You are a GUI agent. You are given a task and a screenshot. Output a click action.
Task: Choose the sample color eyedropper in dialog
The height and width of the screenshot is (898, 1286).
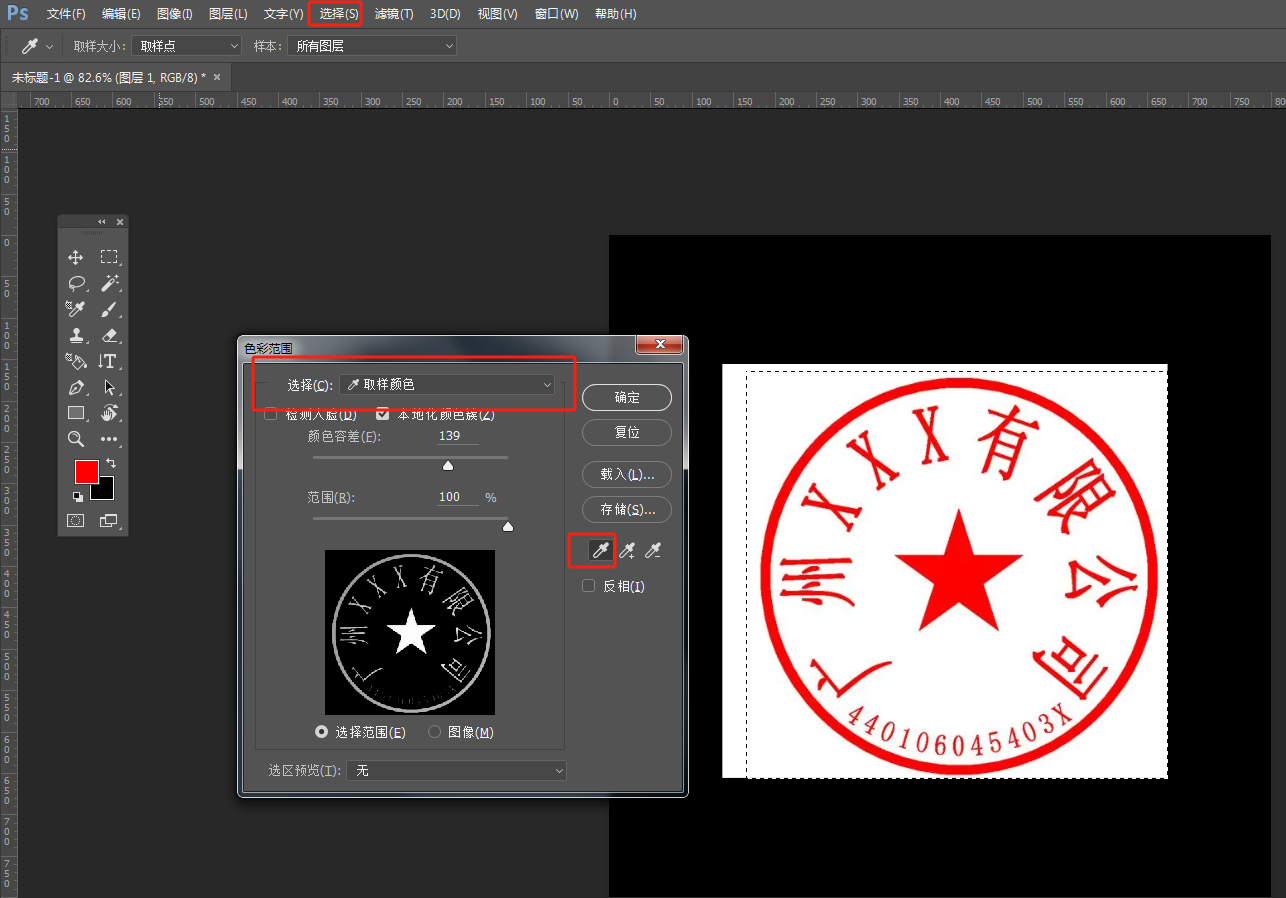[600, 550]
